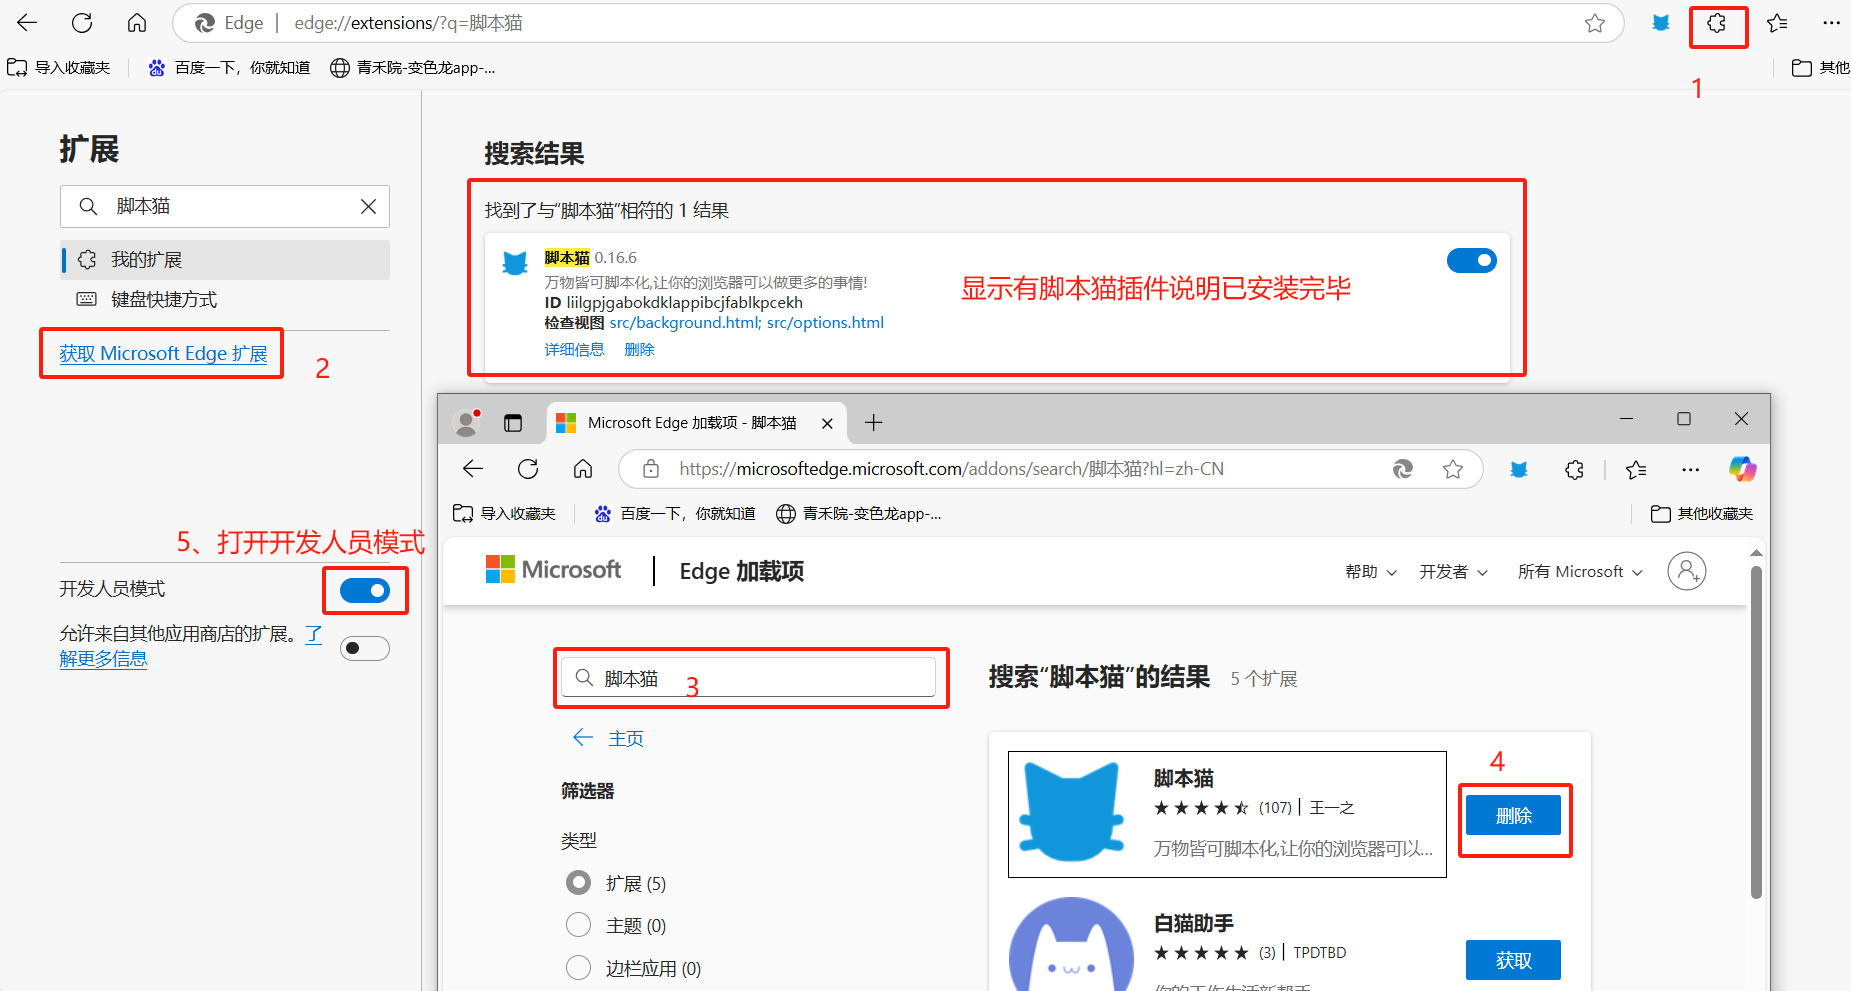Focus the addons store 脚本猫 search field
This screenshot has height=991, width=1851.
click(748, 677)
